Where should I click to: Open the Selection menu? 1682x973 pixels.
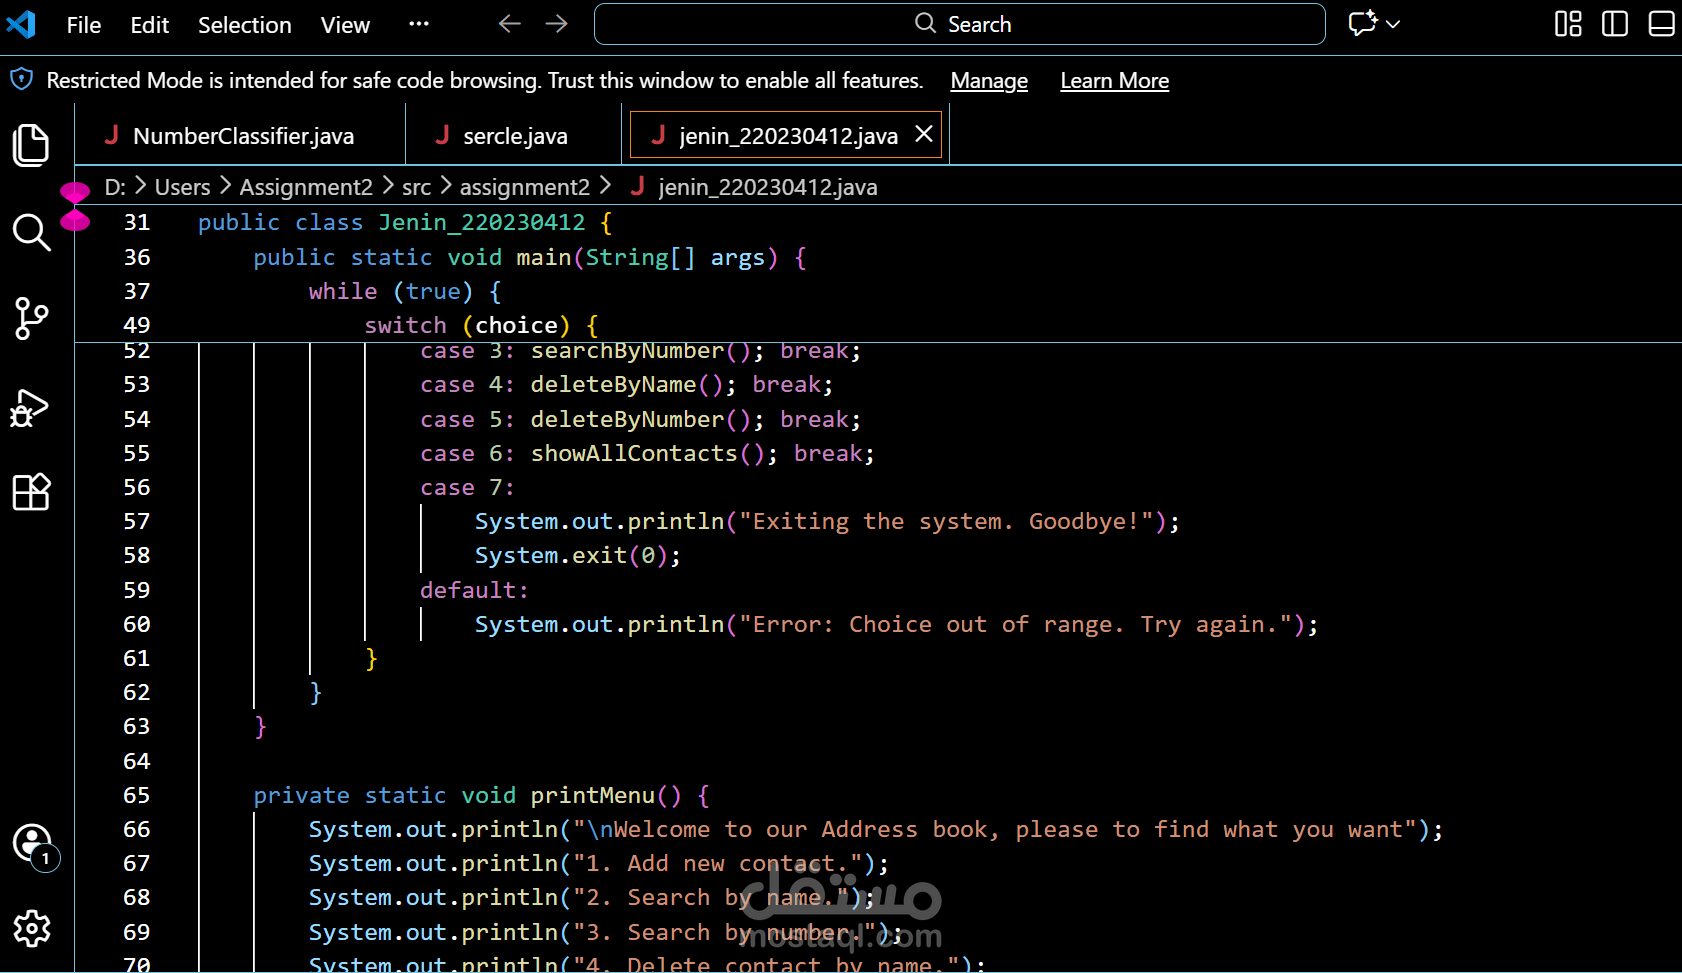pyautogui.click(x=244, y=25)
